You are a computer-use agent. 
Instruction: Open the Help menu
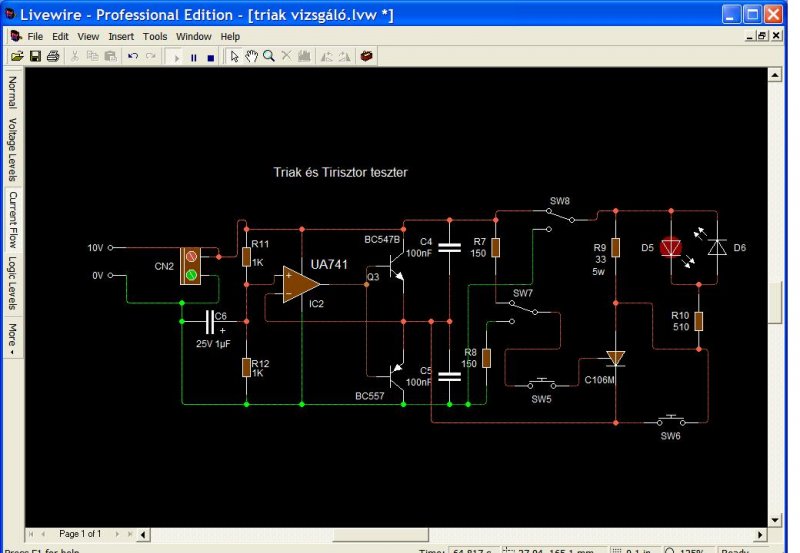pyautogui.click(x=230, y=37)
